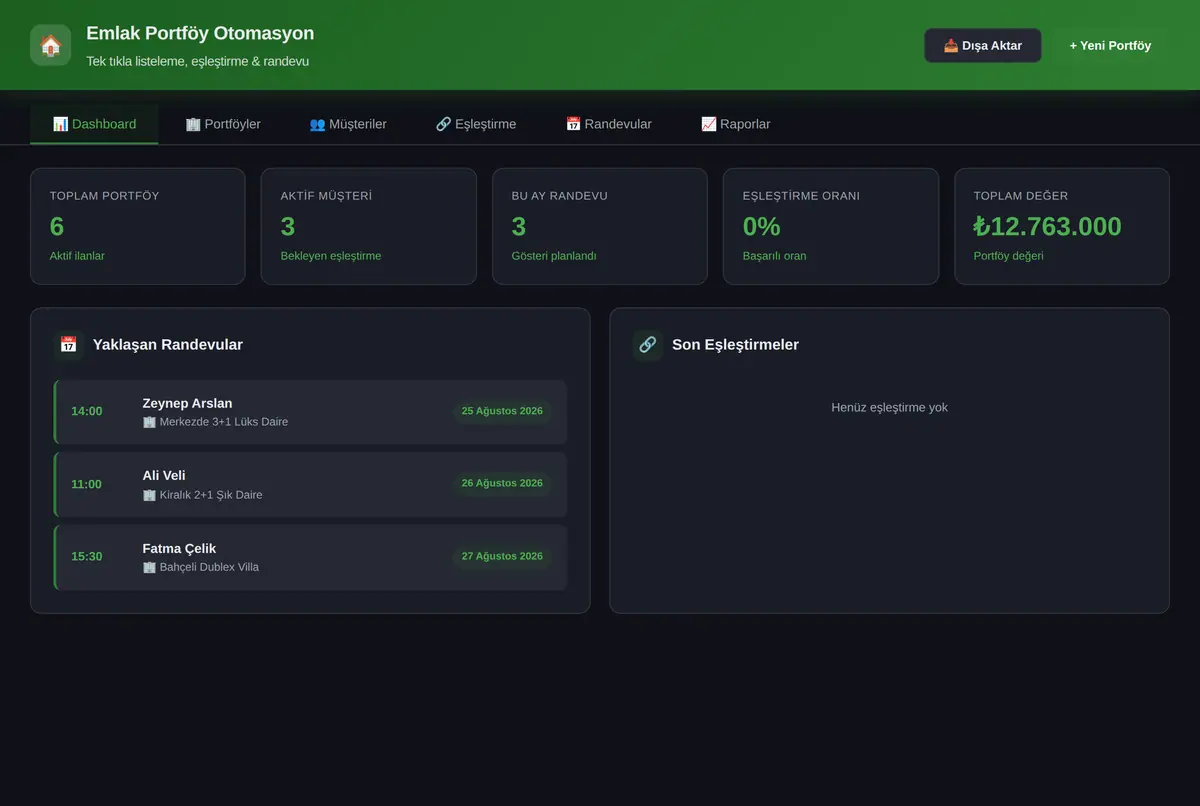The image size is (1200, 806).
Task: Click the Toplam Portföy stat card
Action: (x=138, y=226)
